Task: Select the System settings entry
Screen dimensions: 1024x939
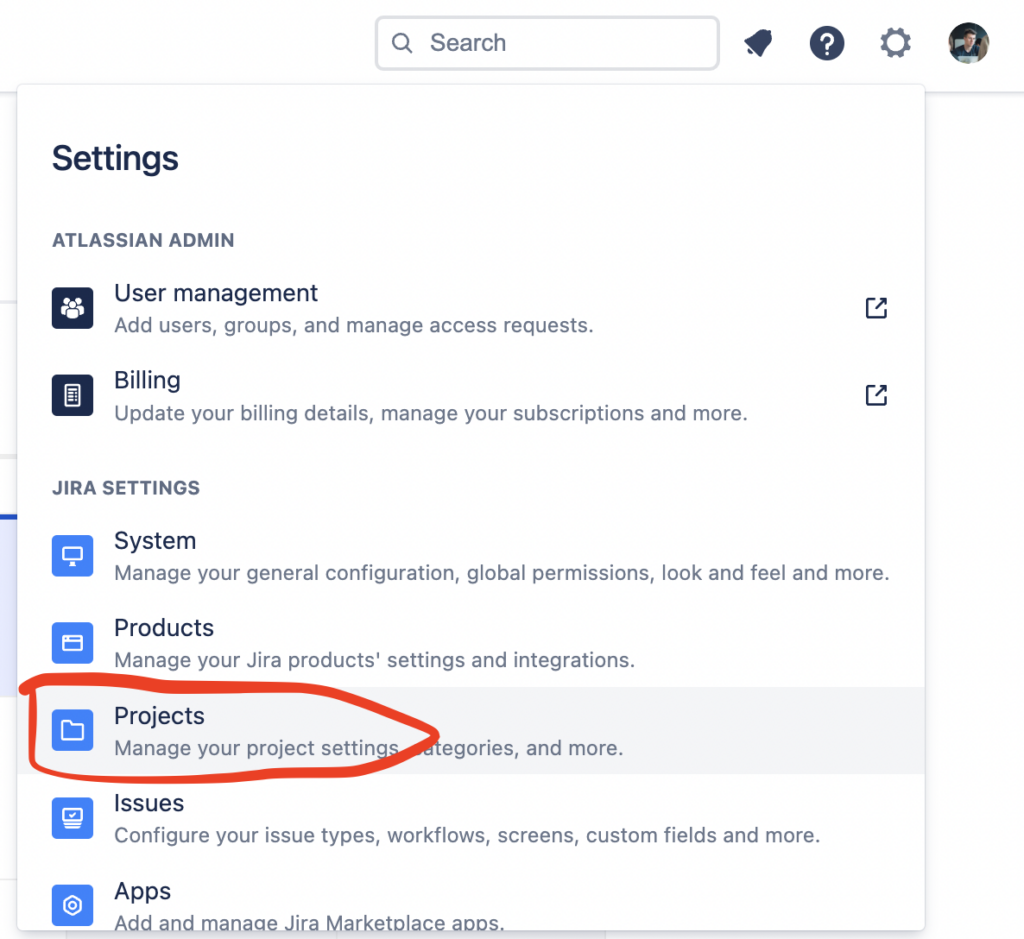Action: coord(471,556)
